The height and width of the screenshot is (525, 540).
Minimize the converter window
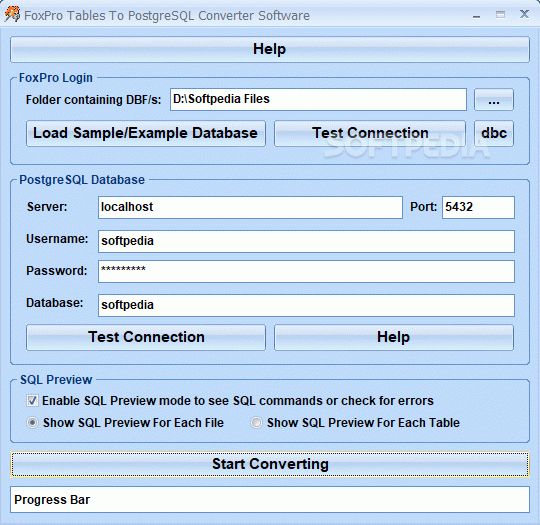pos(477,15)
